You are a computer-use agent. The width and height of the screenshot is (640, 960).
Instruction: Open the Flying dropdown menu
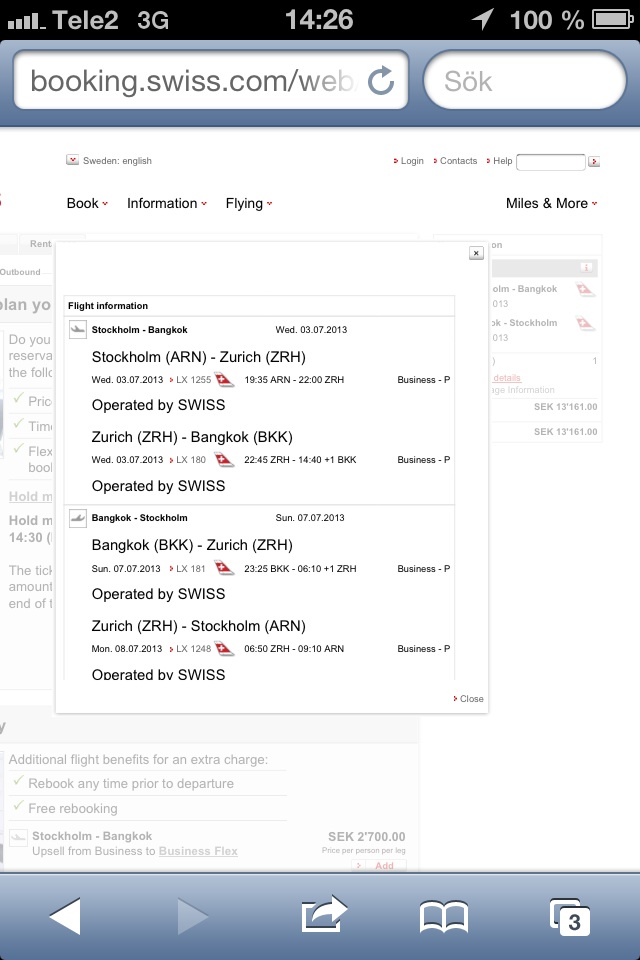[x=248, y=203]
